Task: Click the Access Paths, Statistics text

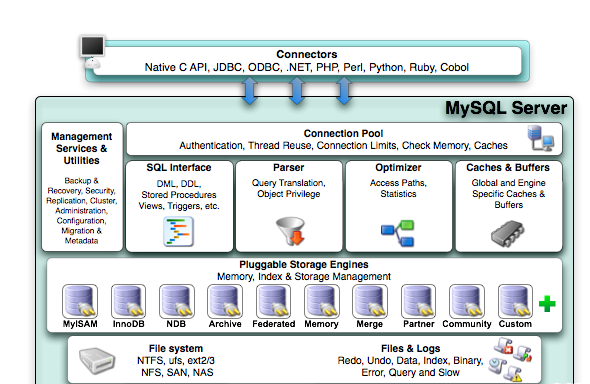Action: 398,188
